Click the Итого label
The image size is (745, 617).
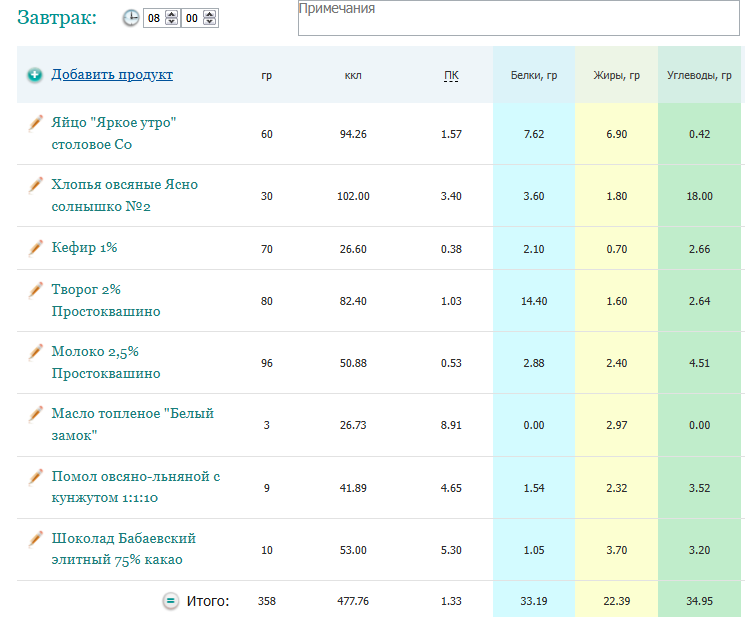[208, 601]
